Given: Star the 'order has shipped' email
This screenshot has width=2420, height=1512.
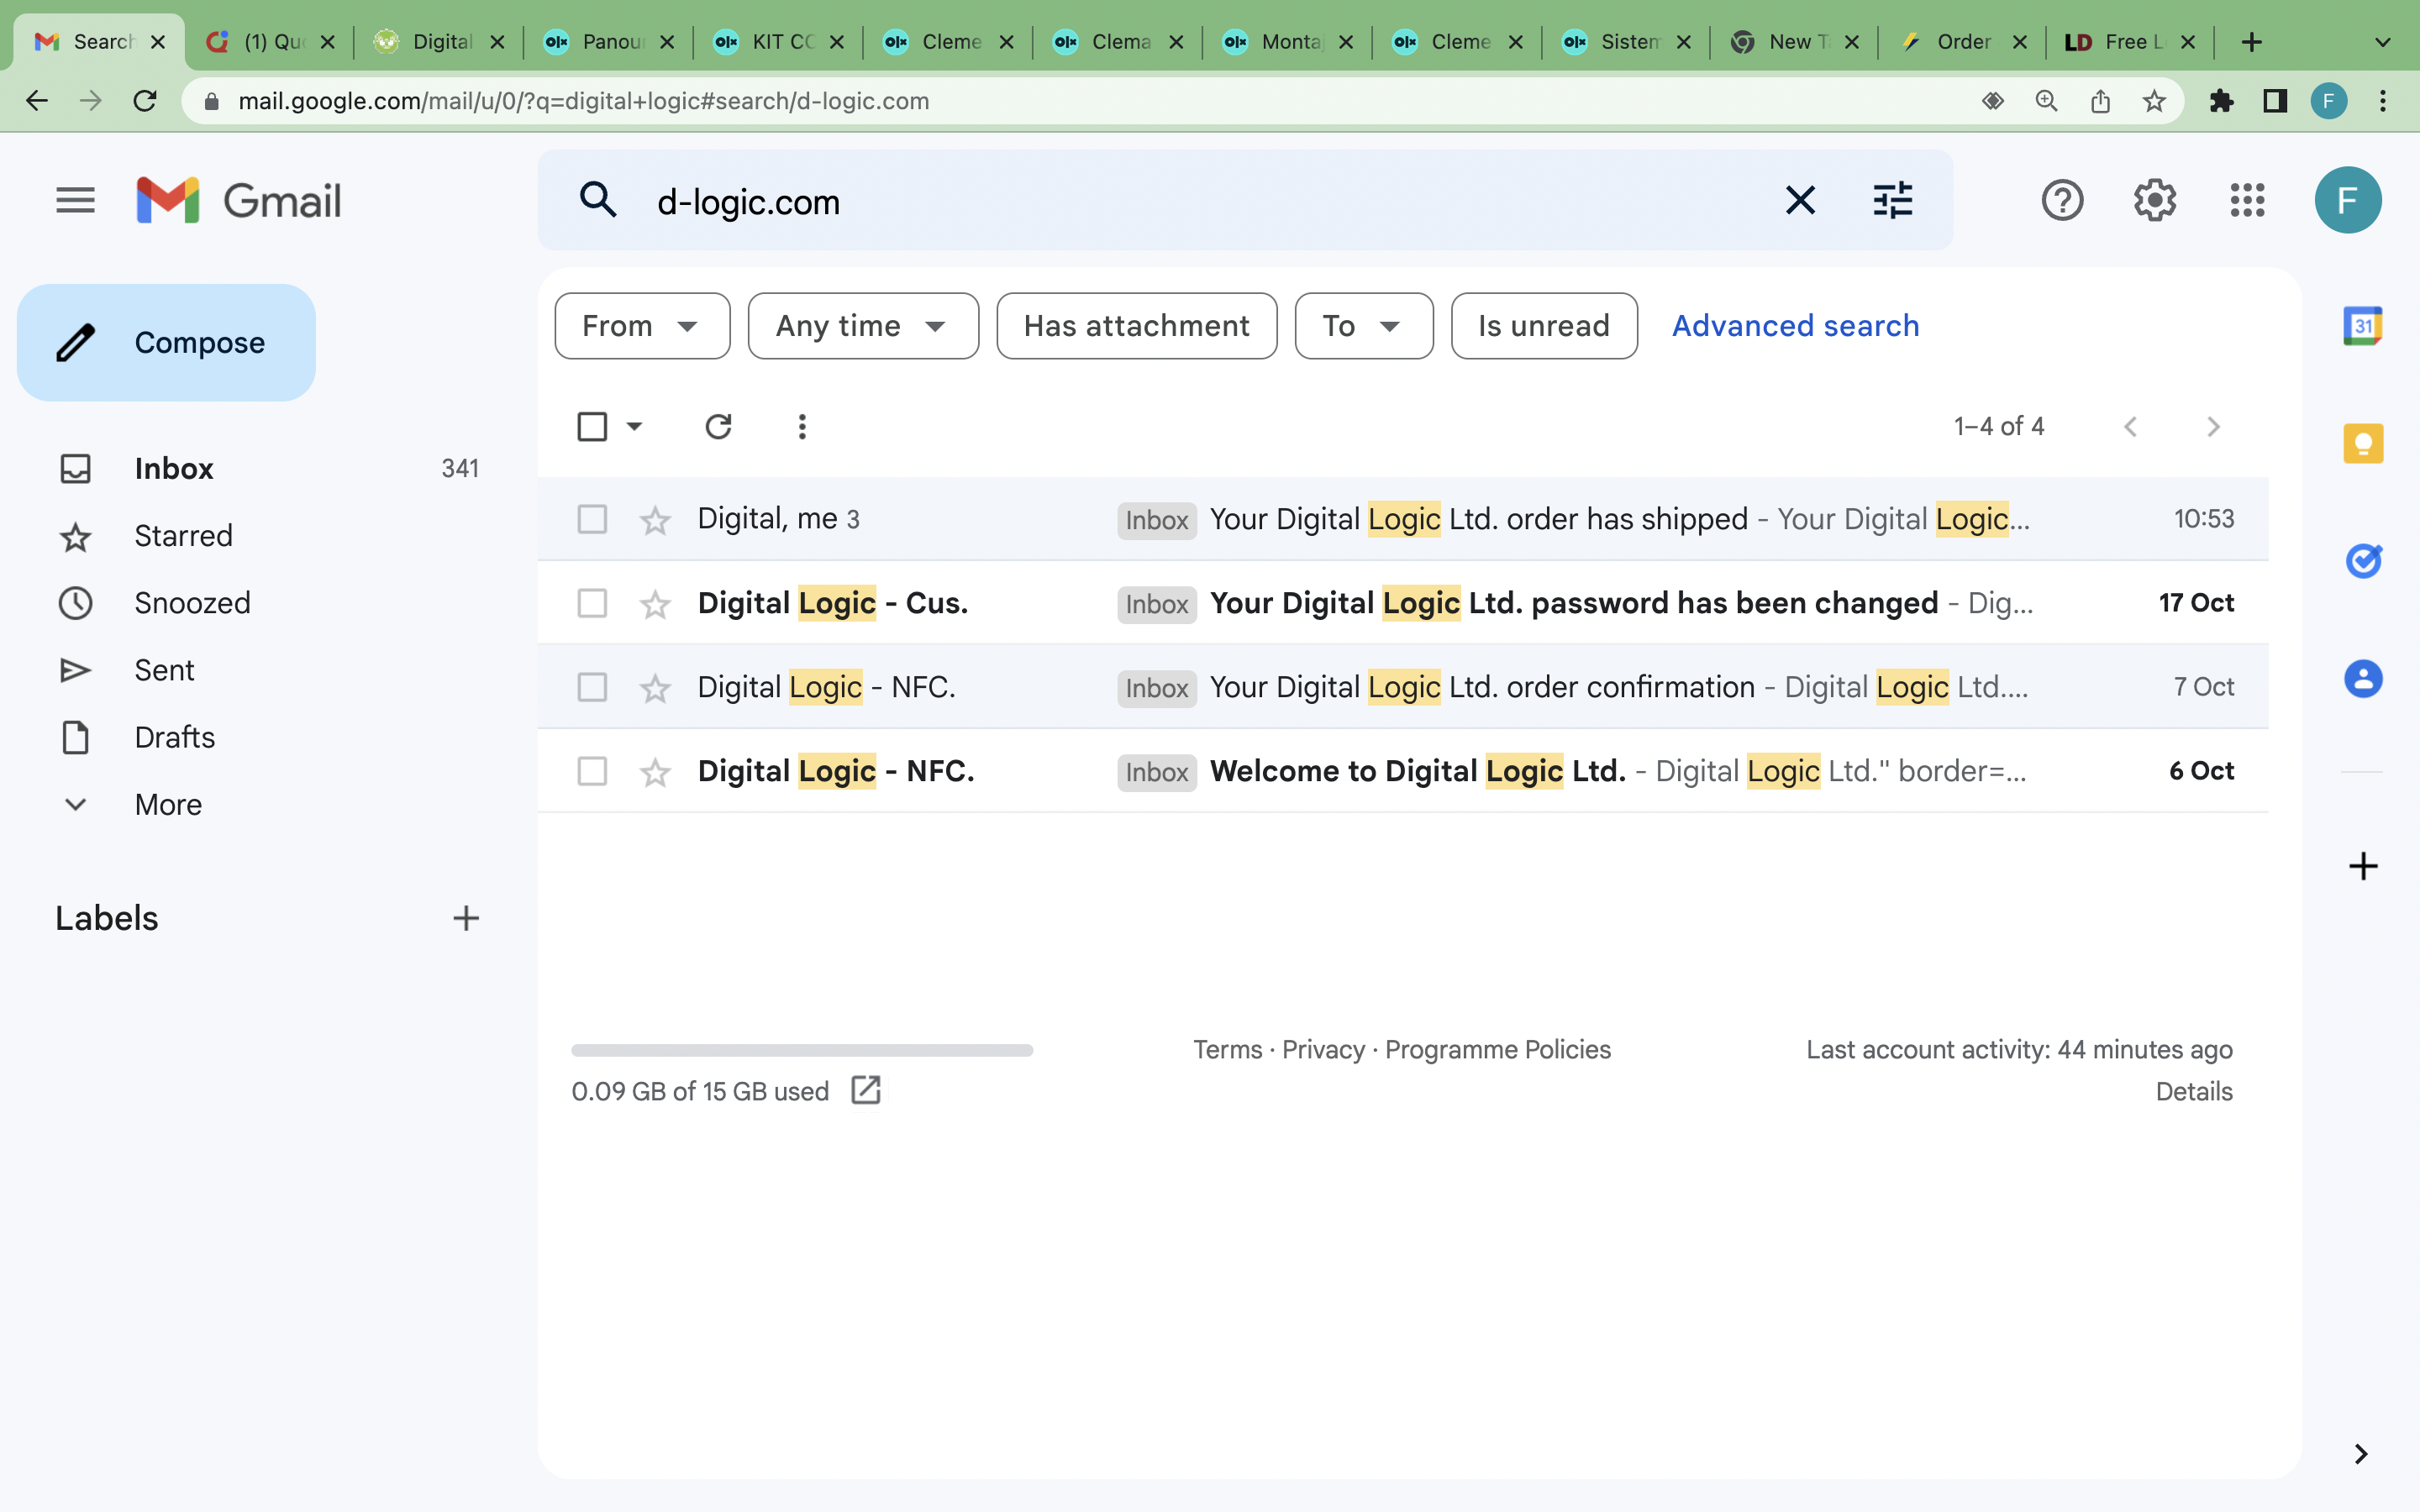Looking at the screenshot, I should (x=655, y=520).
